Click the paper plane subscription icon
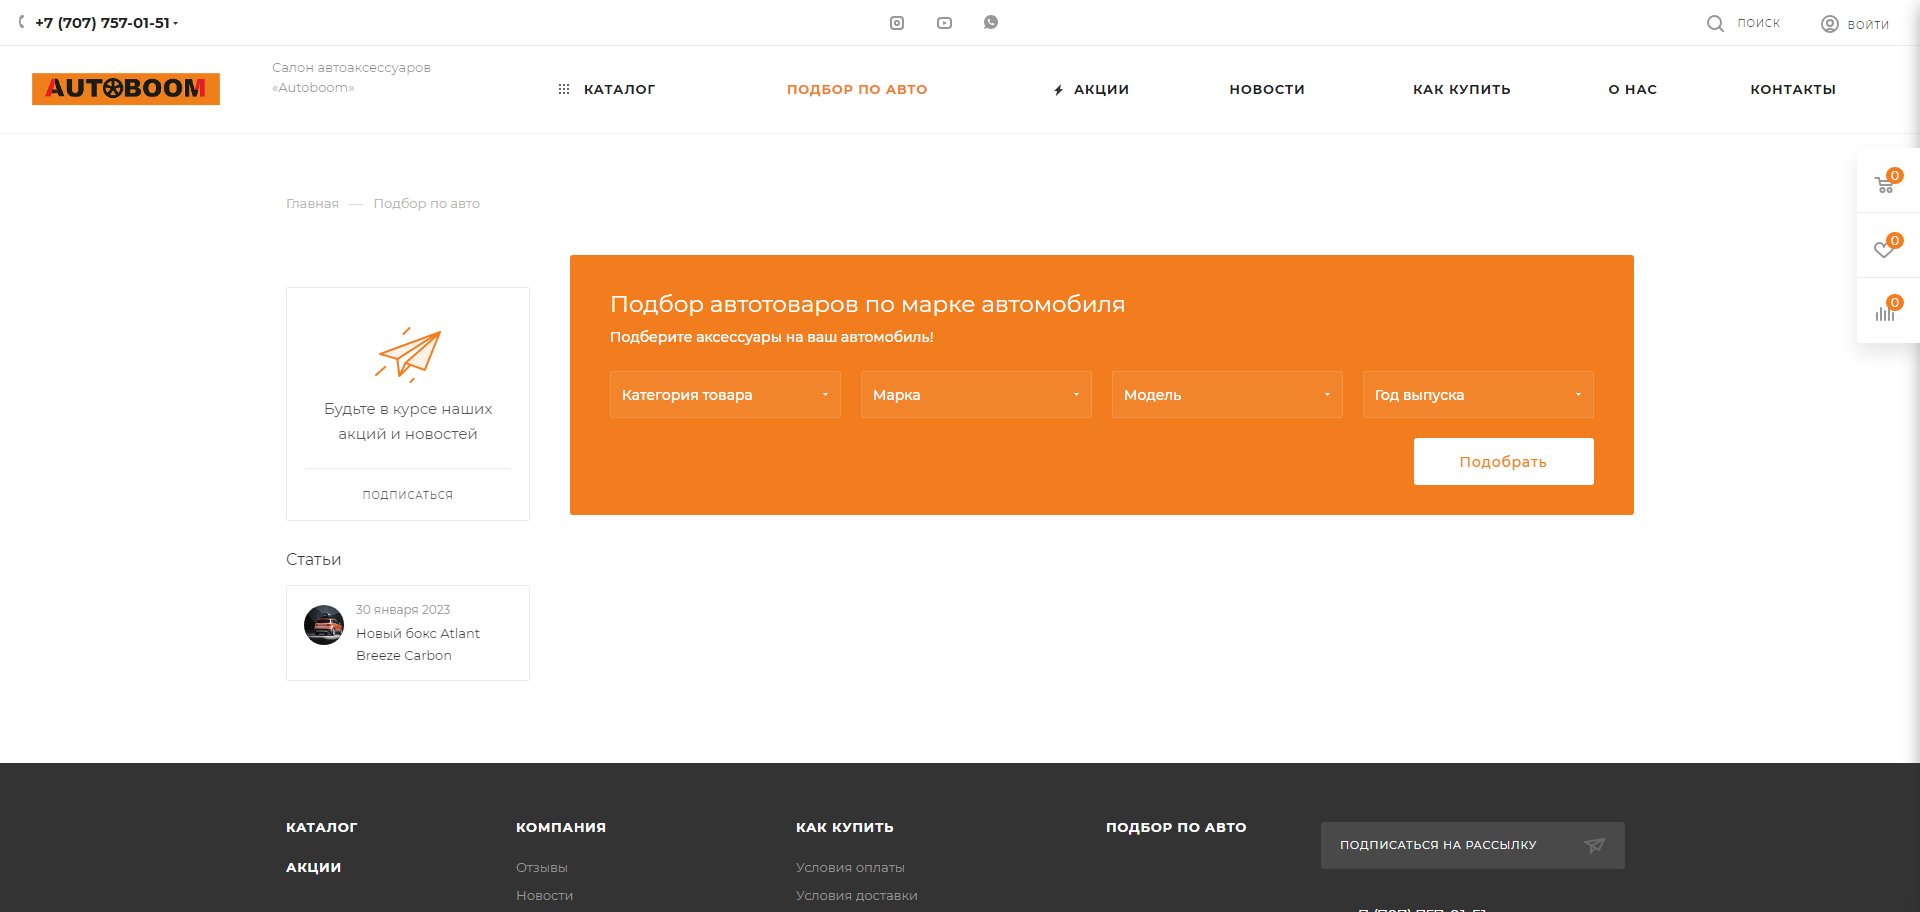The width and height of the screenshot is (1920, 912). (x=408, y=355)
